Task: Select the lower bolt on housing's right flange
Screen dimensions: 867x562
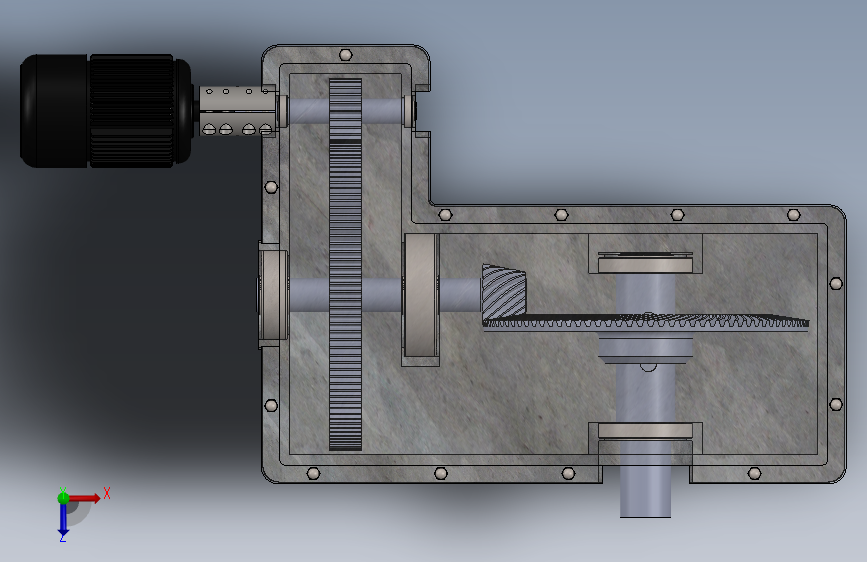Action: (836, 405)
